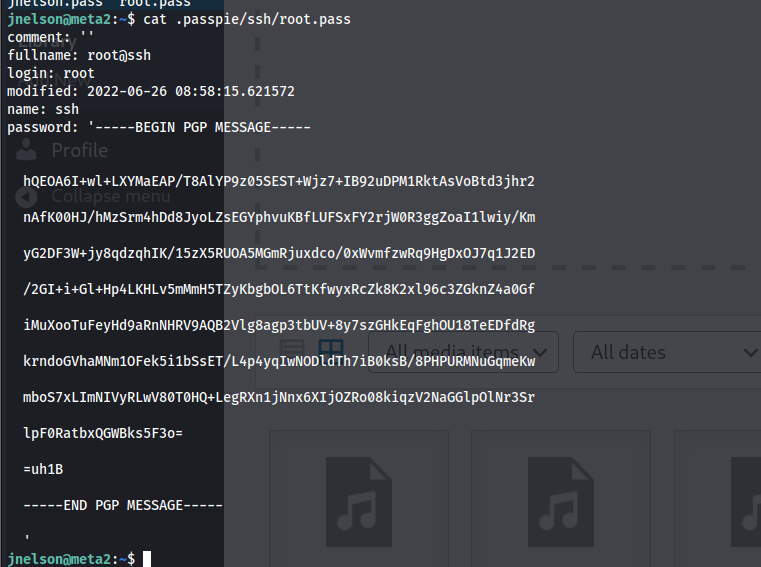Click the 'cat .passpie/ssh/root.pass' command text

click(x=247, y=19)
